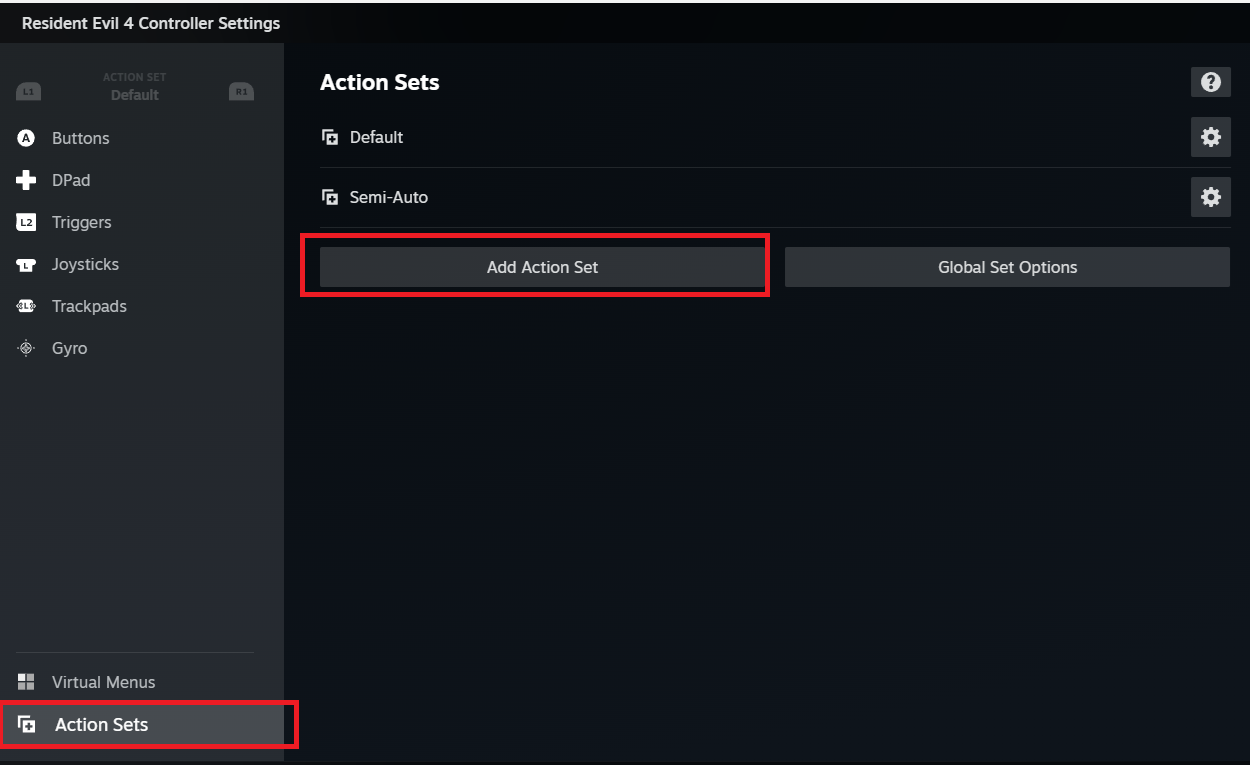The image size is (1250, 765).
Task: Click the Joysticks icon
Action: (x=27, y=265)
